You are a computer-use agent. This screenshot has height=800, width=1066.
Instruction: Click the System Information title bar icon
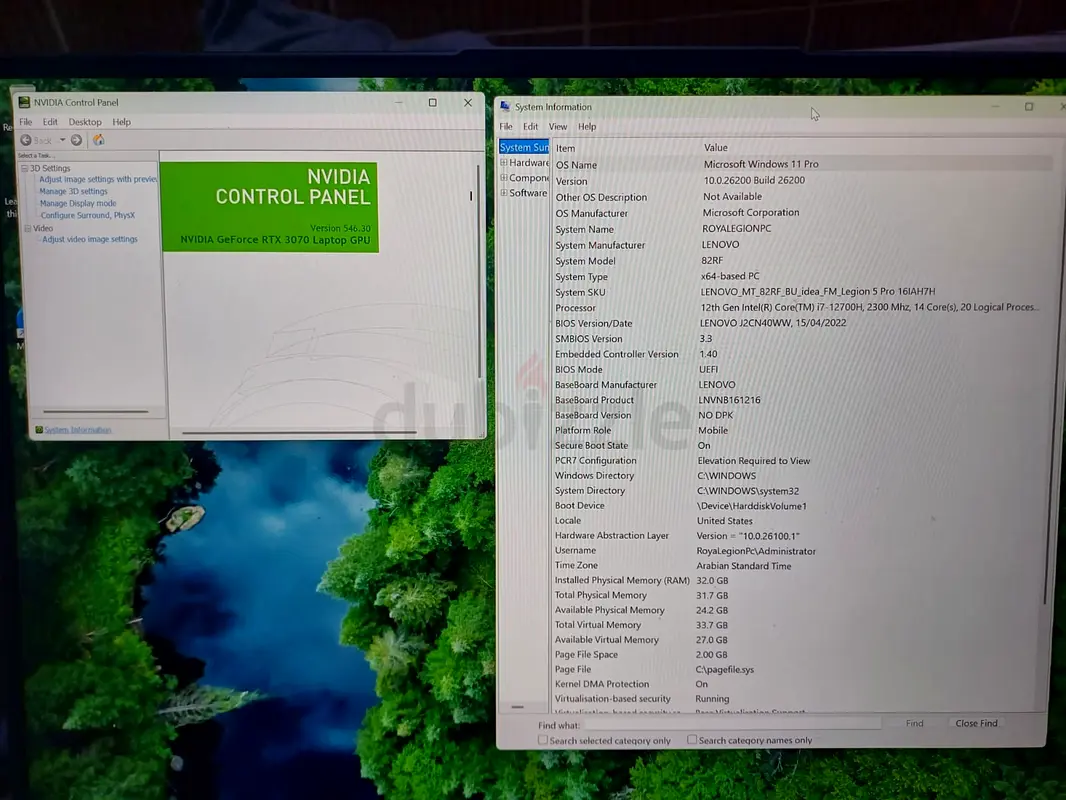(505, 107)
